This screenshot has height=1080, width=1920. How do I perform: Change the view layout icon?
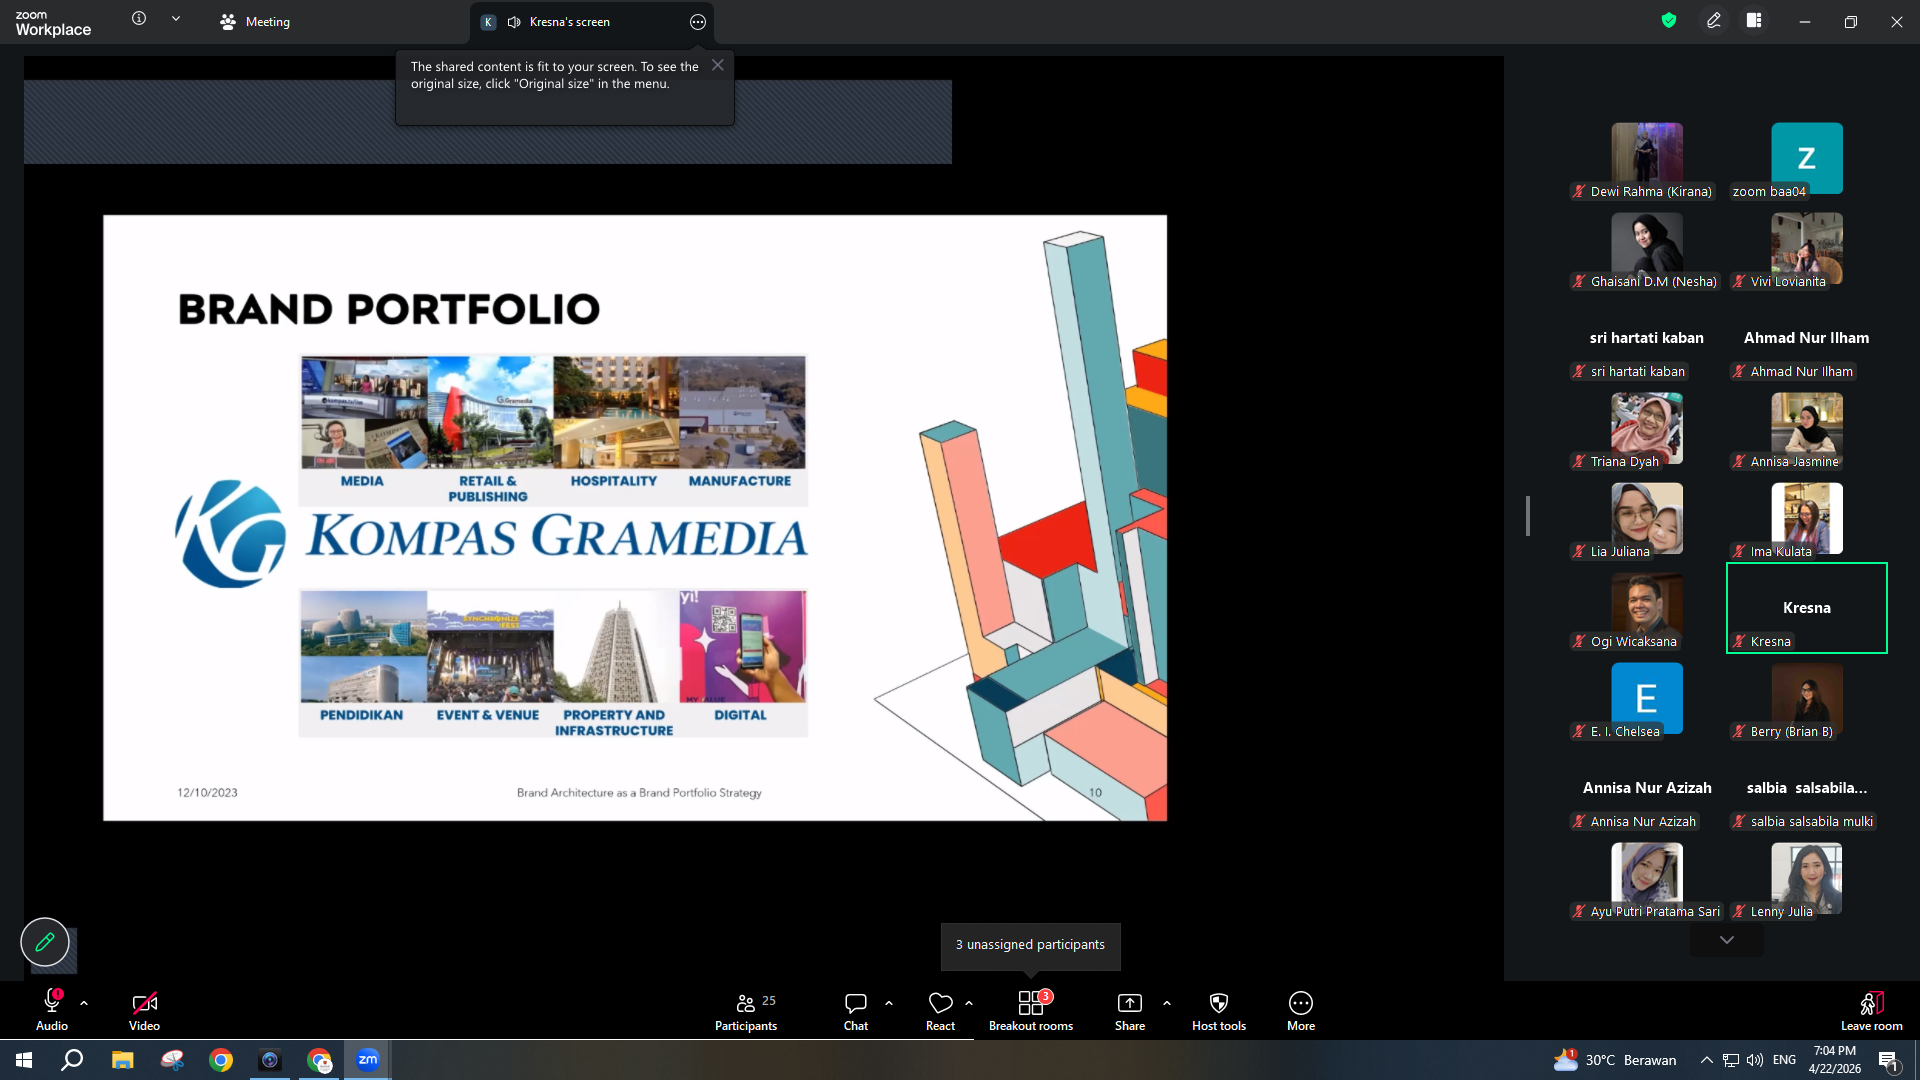pyautogui.click(x=1754, y=20)
